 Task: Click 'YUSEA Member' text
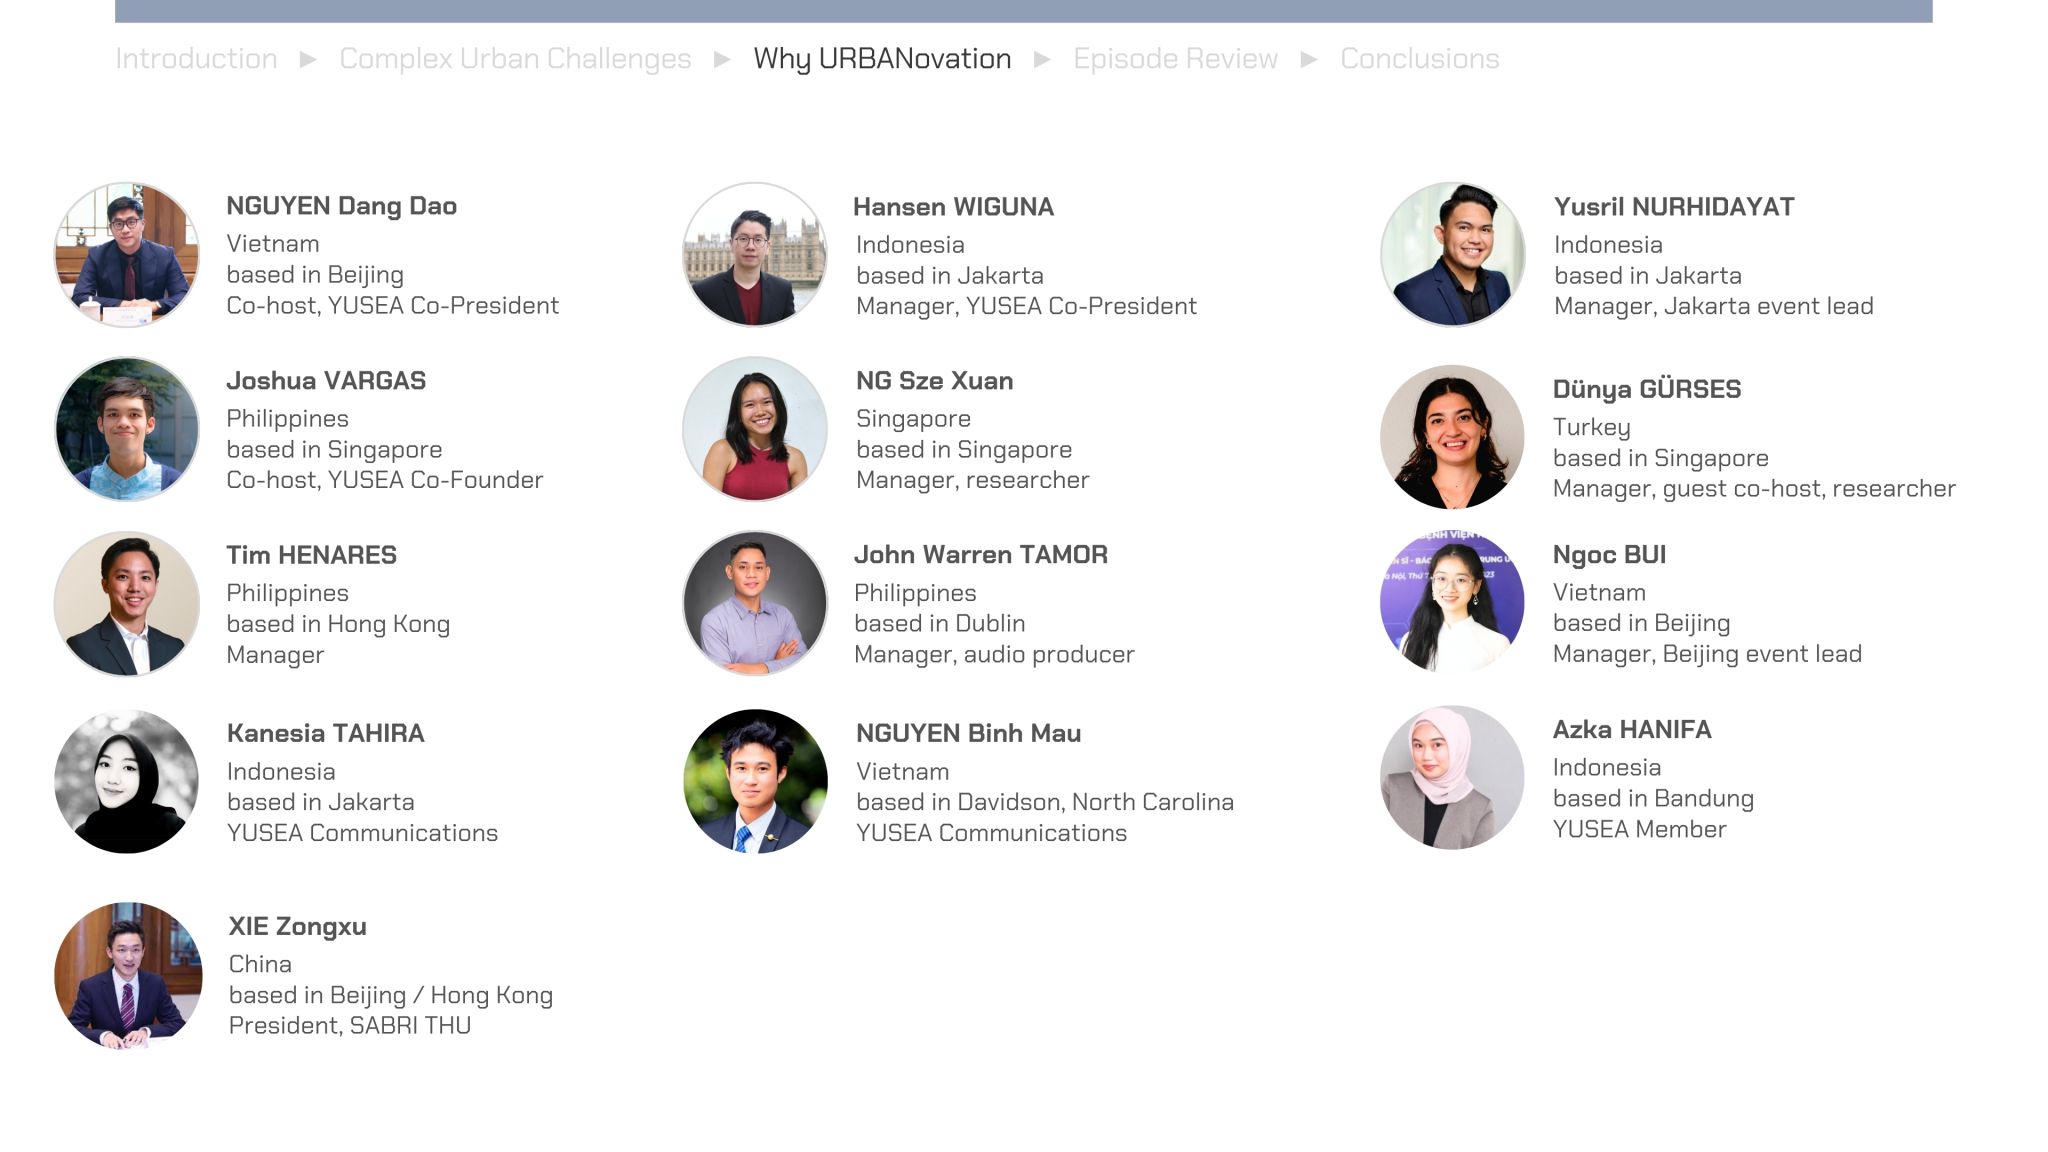coord(1639,830)
